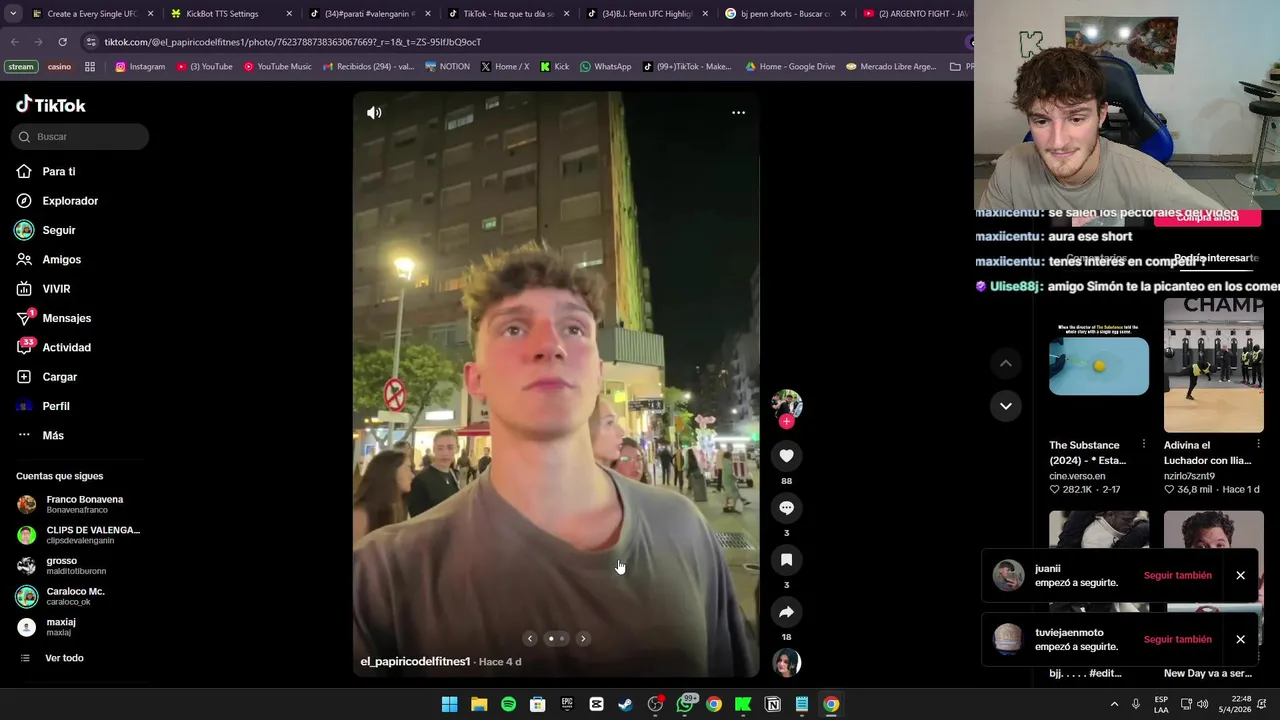Screen dimensions: 1280x720
Task: Open Steam from the taskbar
Action: pos(626,704)
